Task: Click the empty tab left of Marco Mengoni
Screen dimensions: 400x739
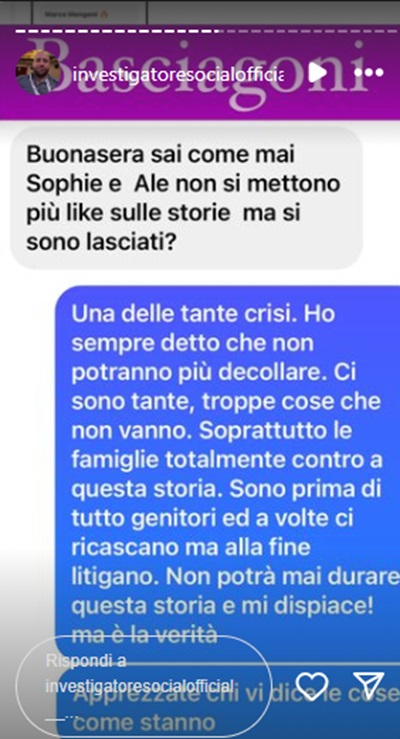Action: tap(16, 13)
